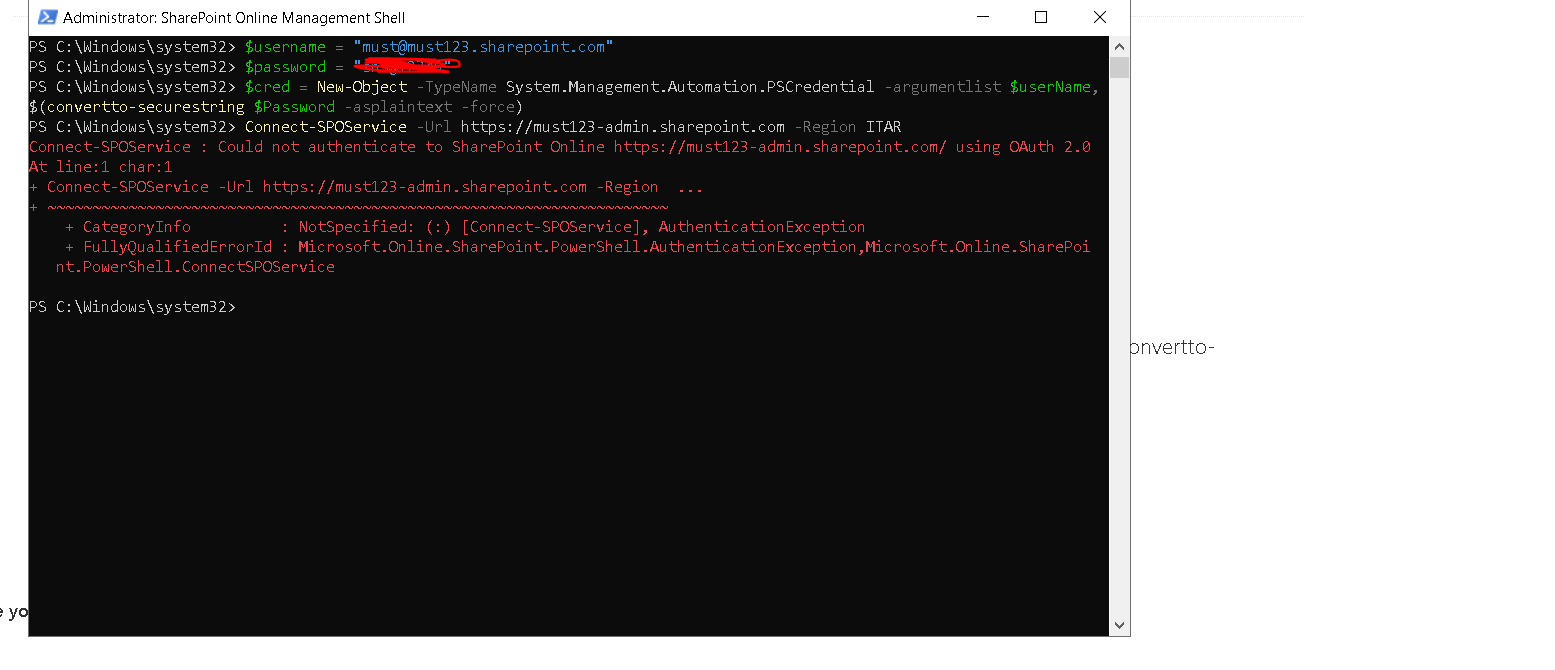Click 'System.Management.Automation.PSCredential' type name
The image size is (1555, 670).
690,87
